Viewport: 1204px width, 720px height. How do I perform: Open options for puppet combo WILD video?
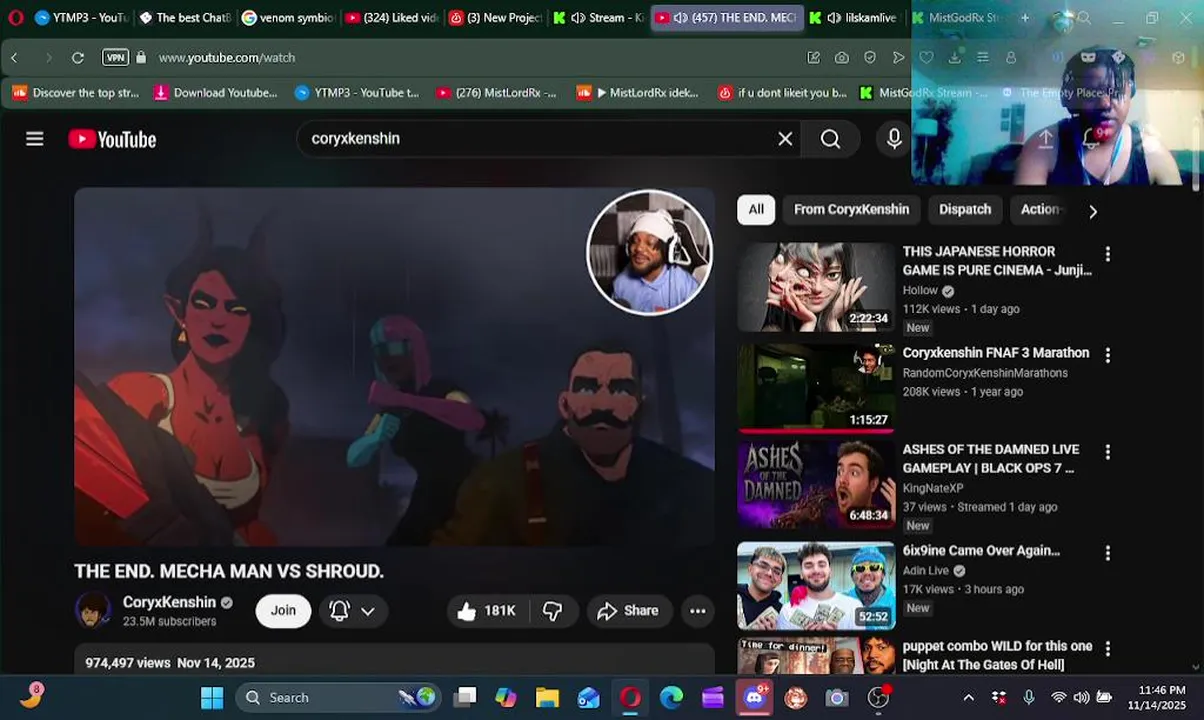click(x=1107, y=649)
